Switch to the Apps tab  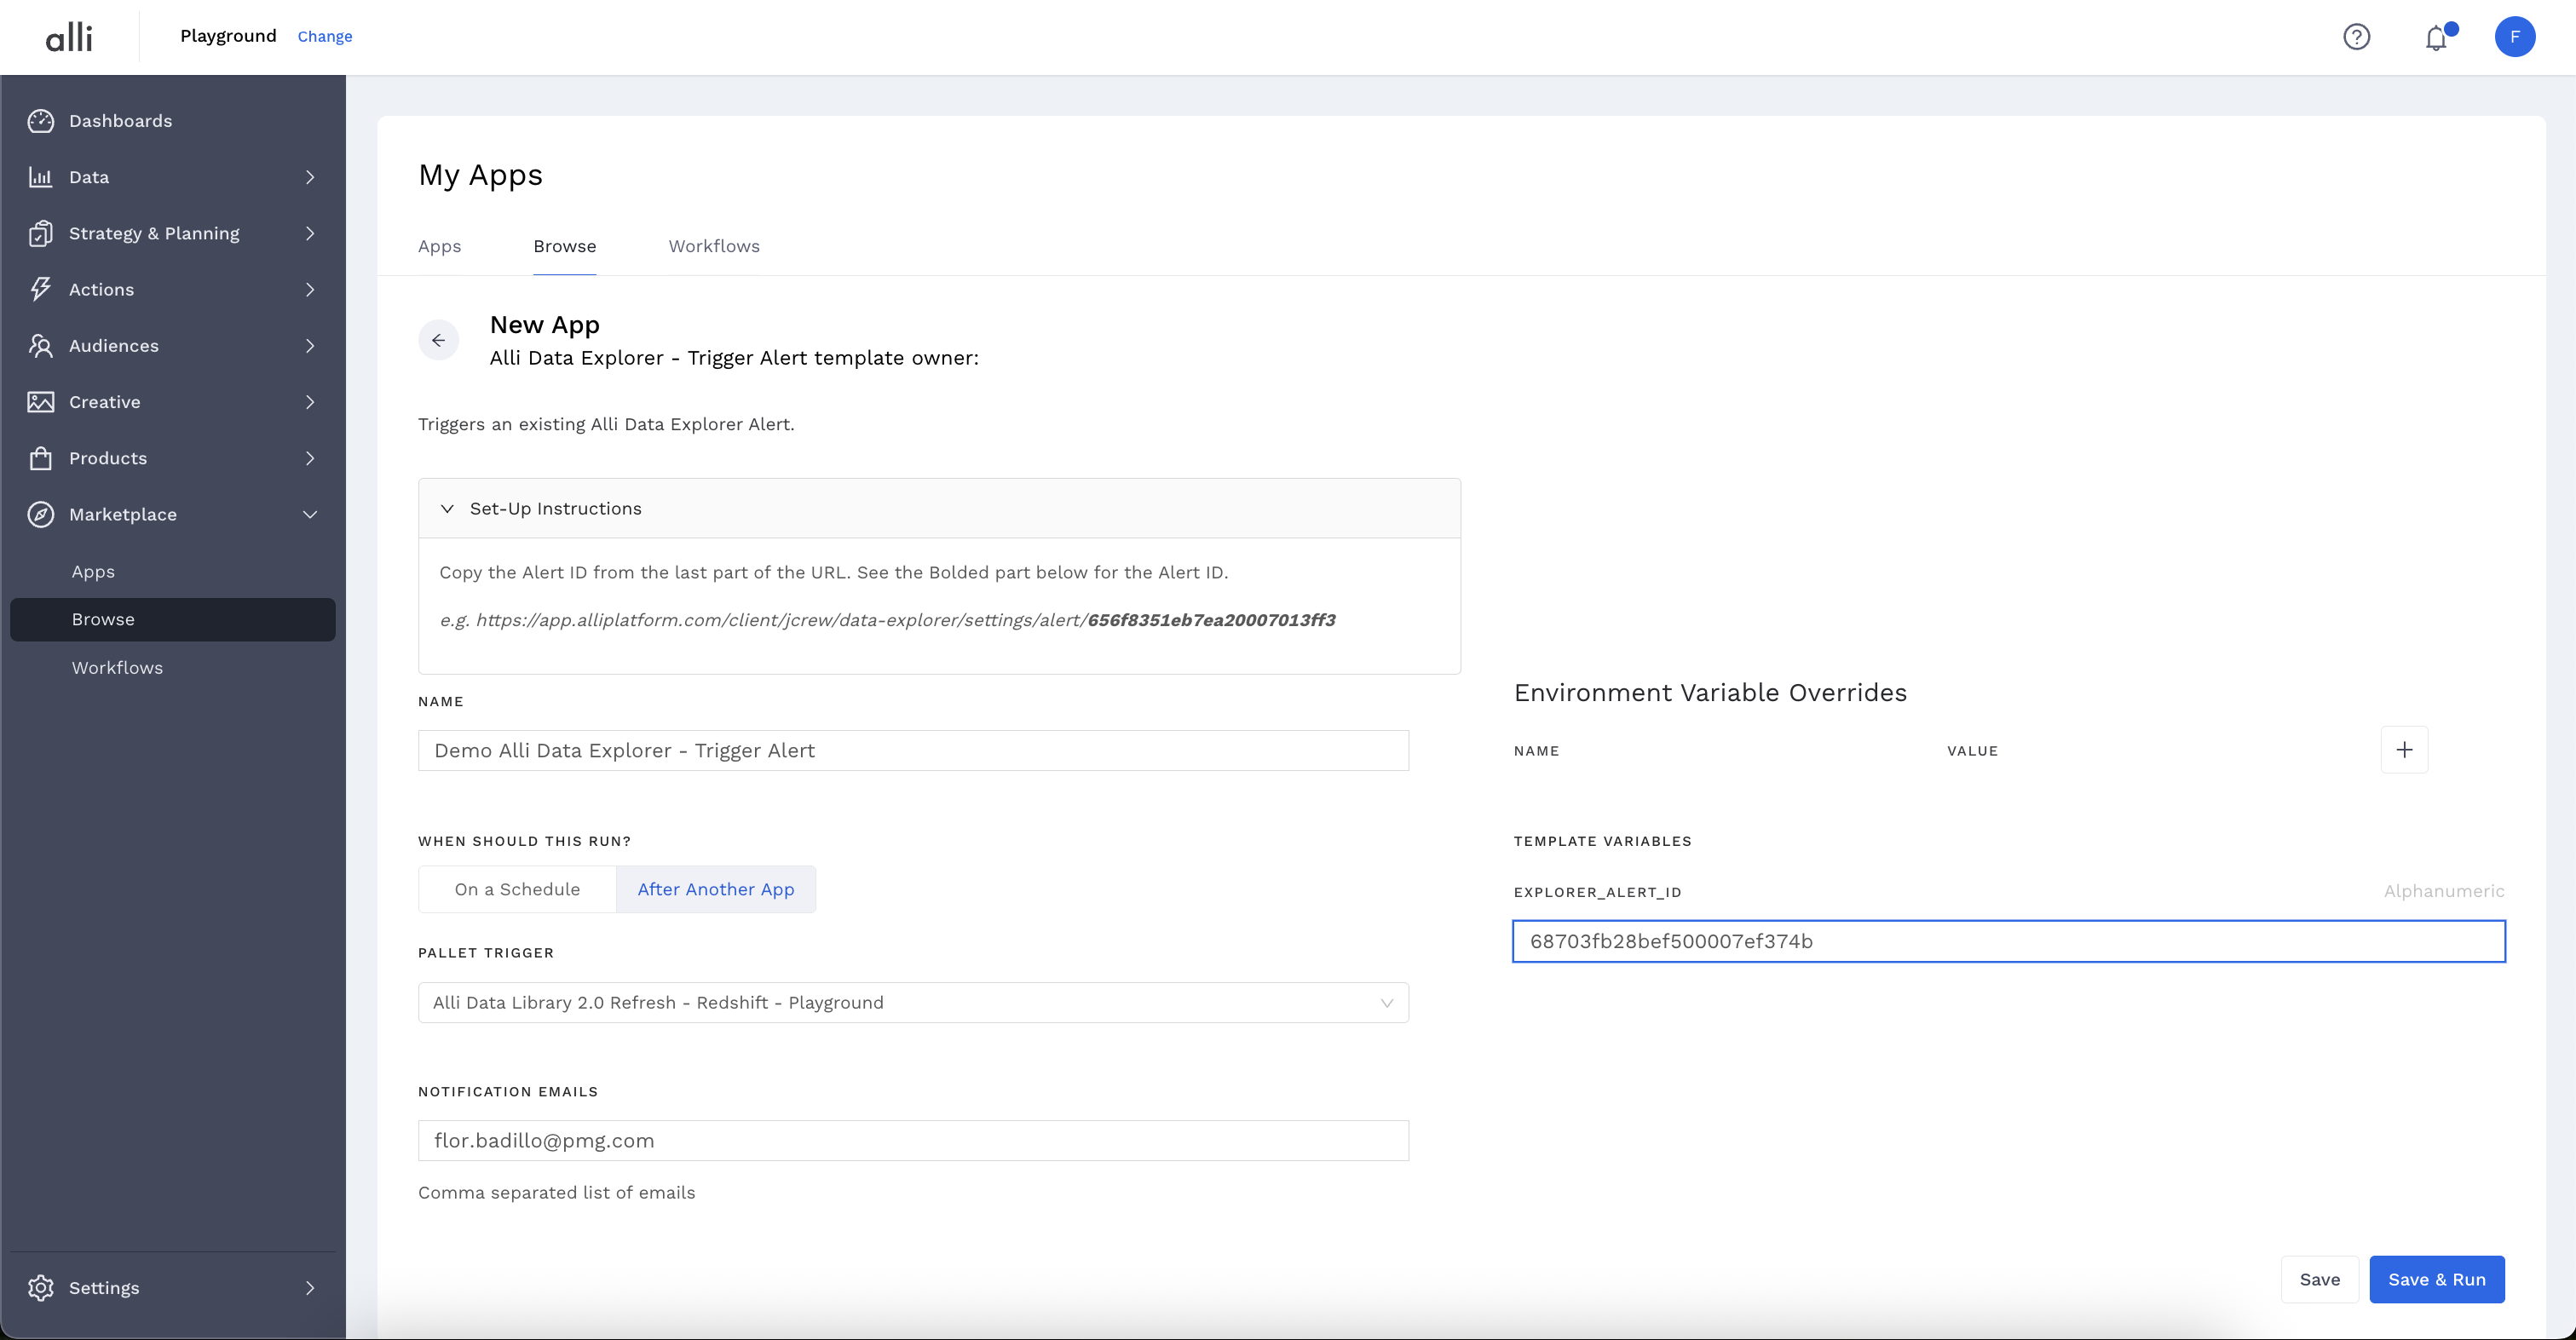[439, 246]
